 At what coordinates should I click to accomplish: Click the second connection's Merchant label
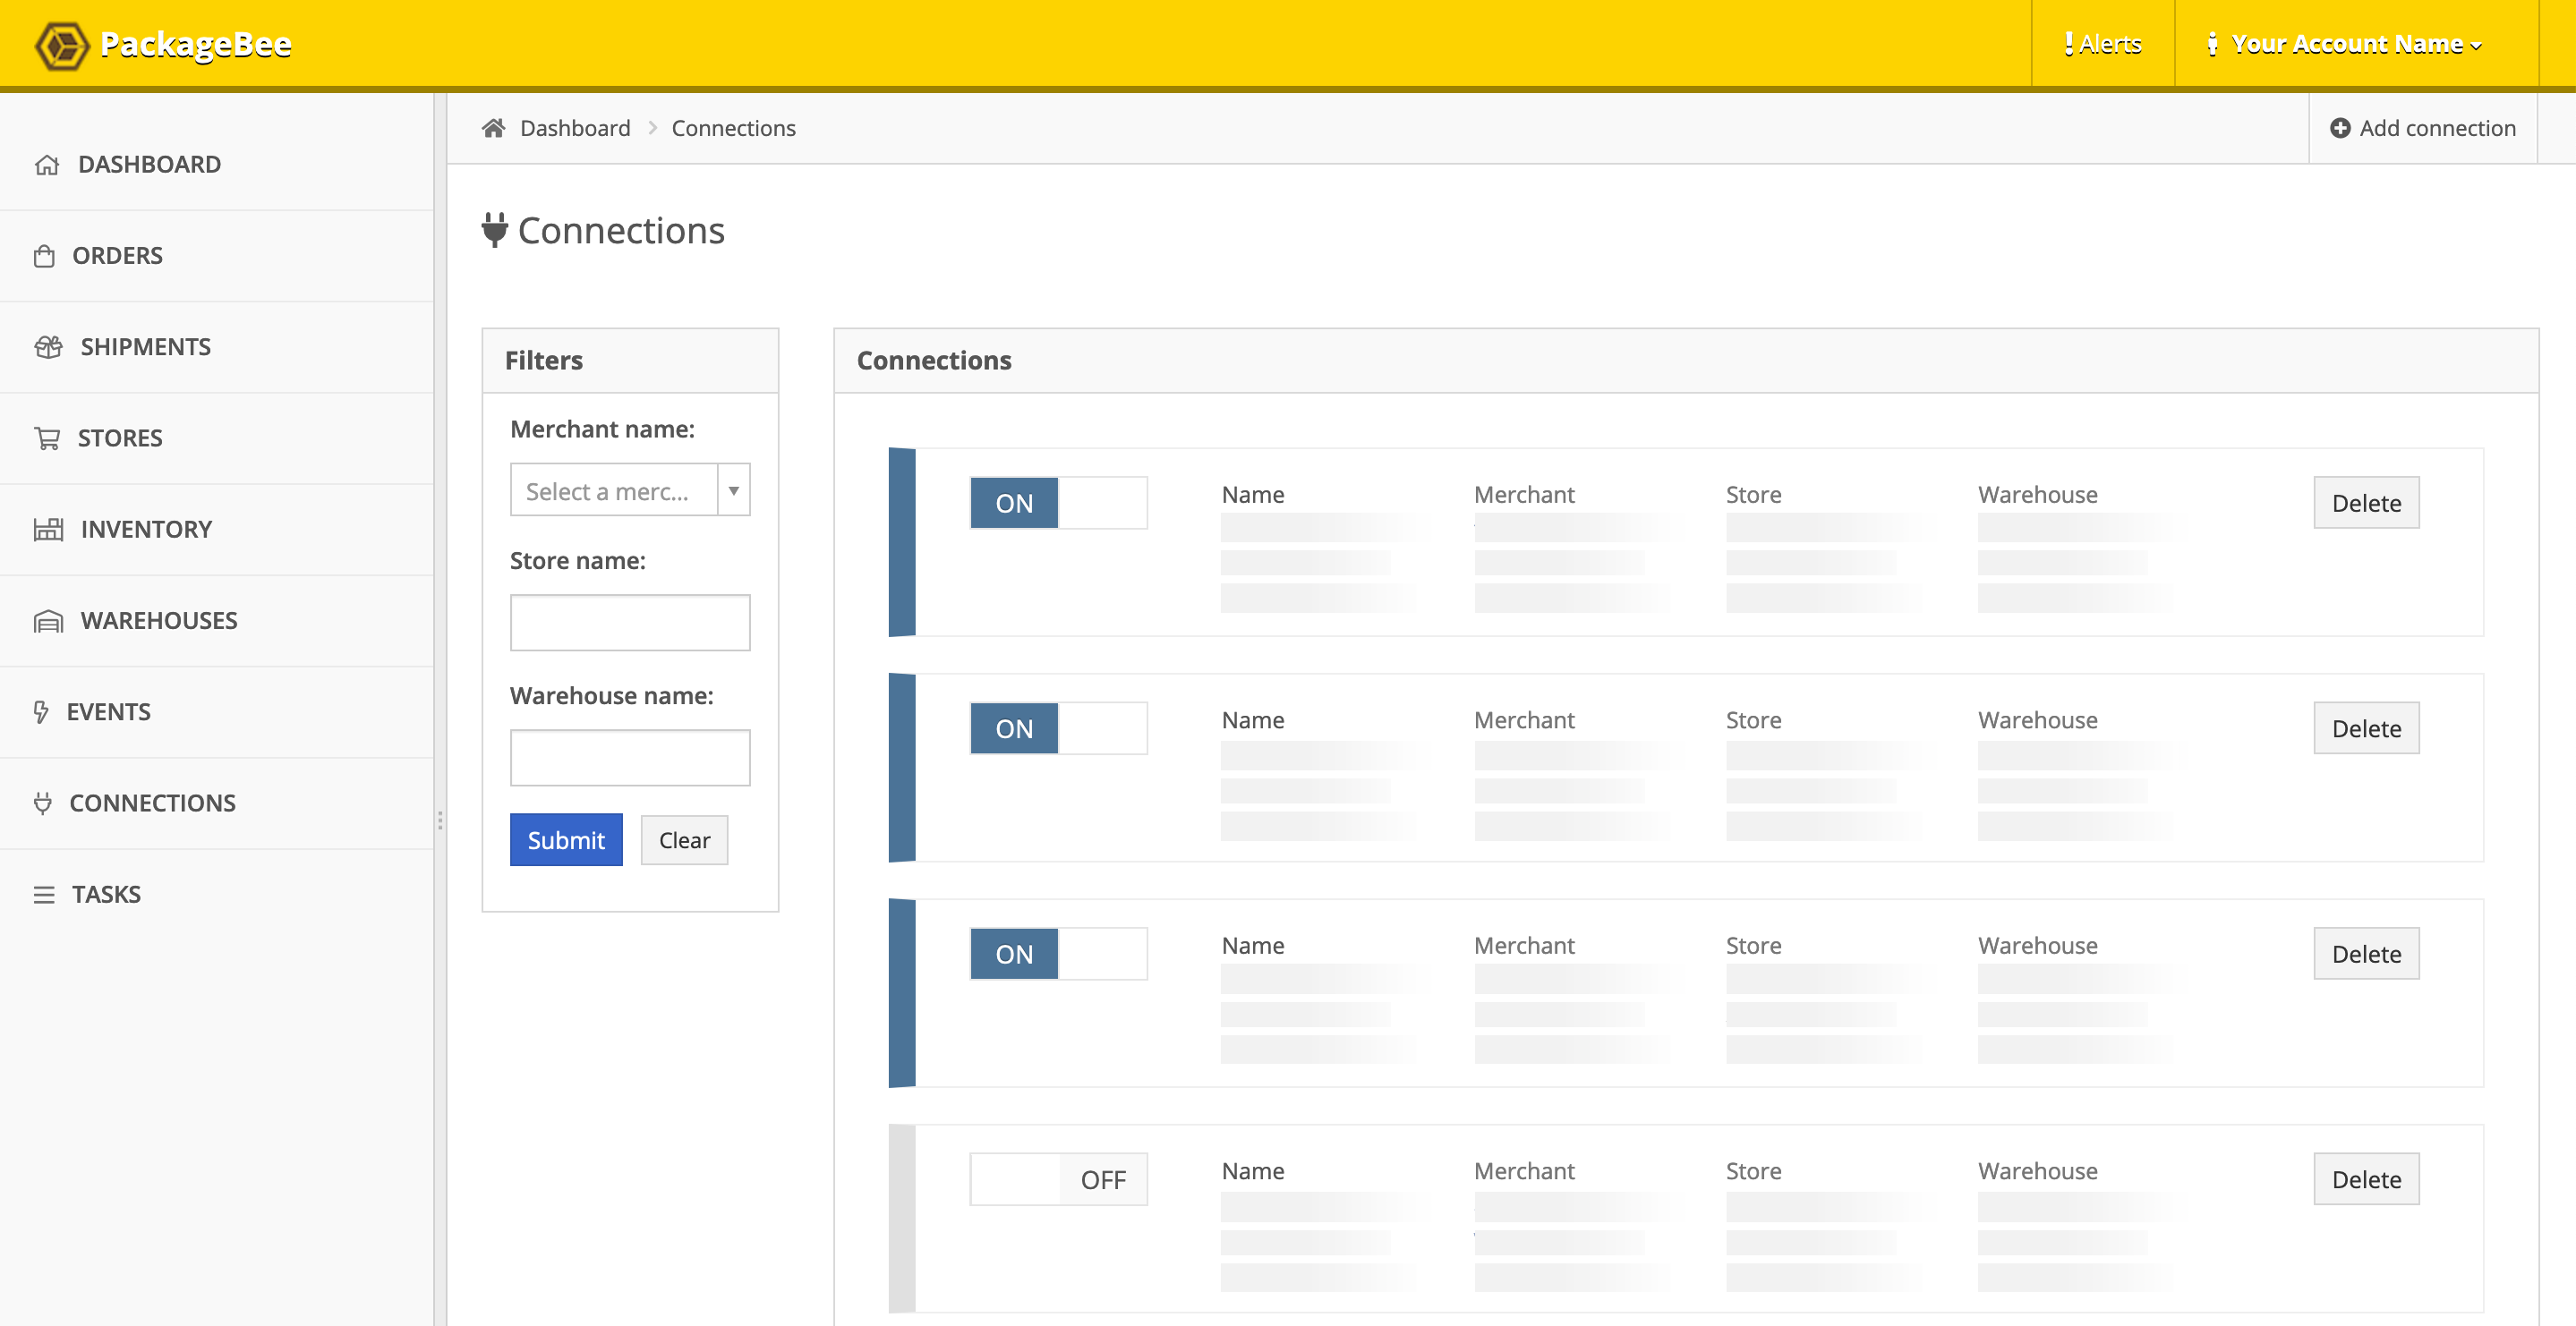coord(1524,720)
